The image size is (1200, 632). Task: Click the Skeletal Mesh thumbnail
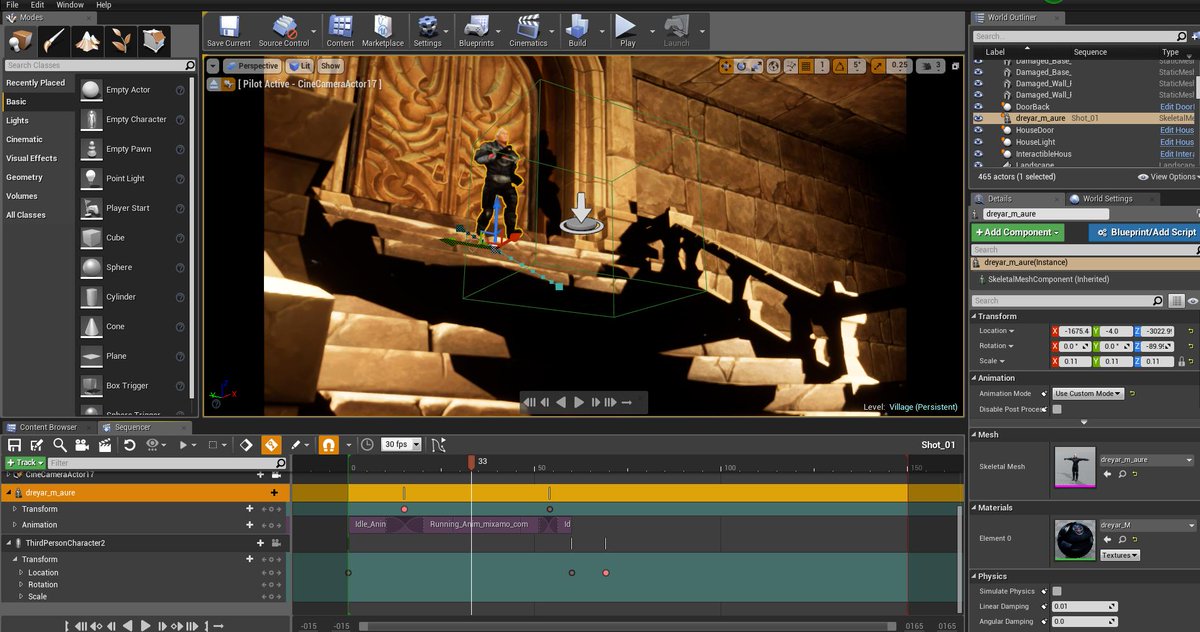(x=1074, y=467)
